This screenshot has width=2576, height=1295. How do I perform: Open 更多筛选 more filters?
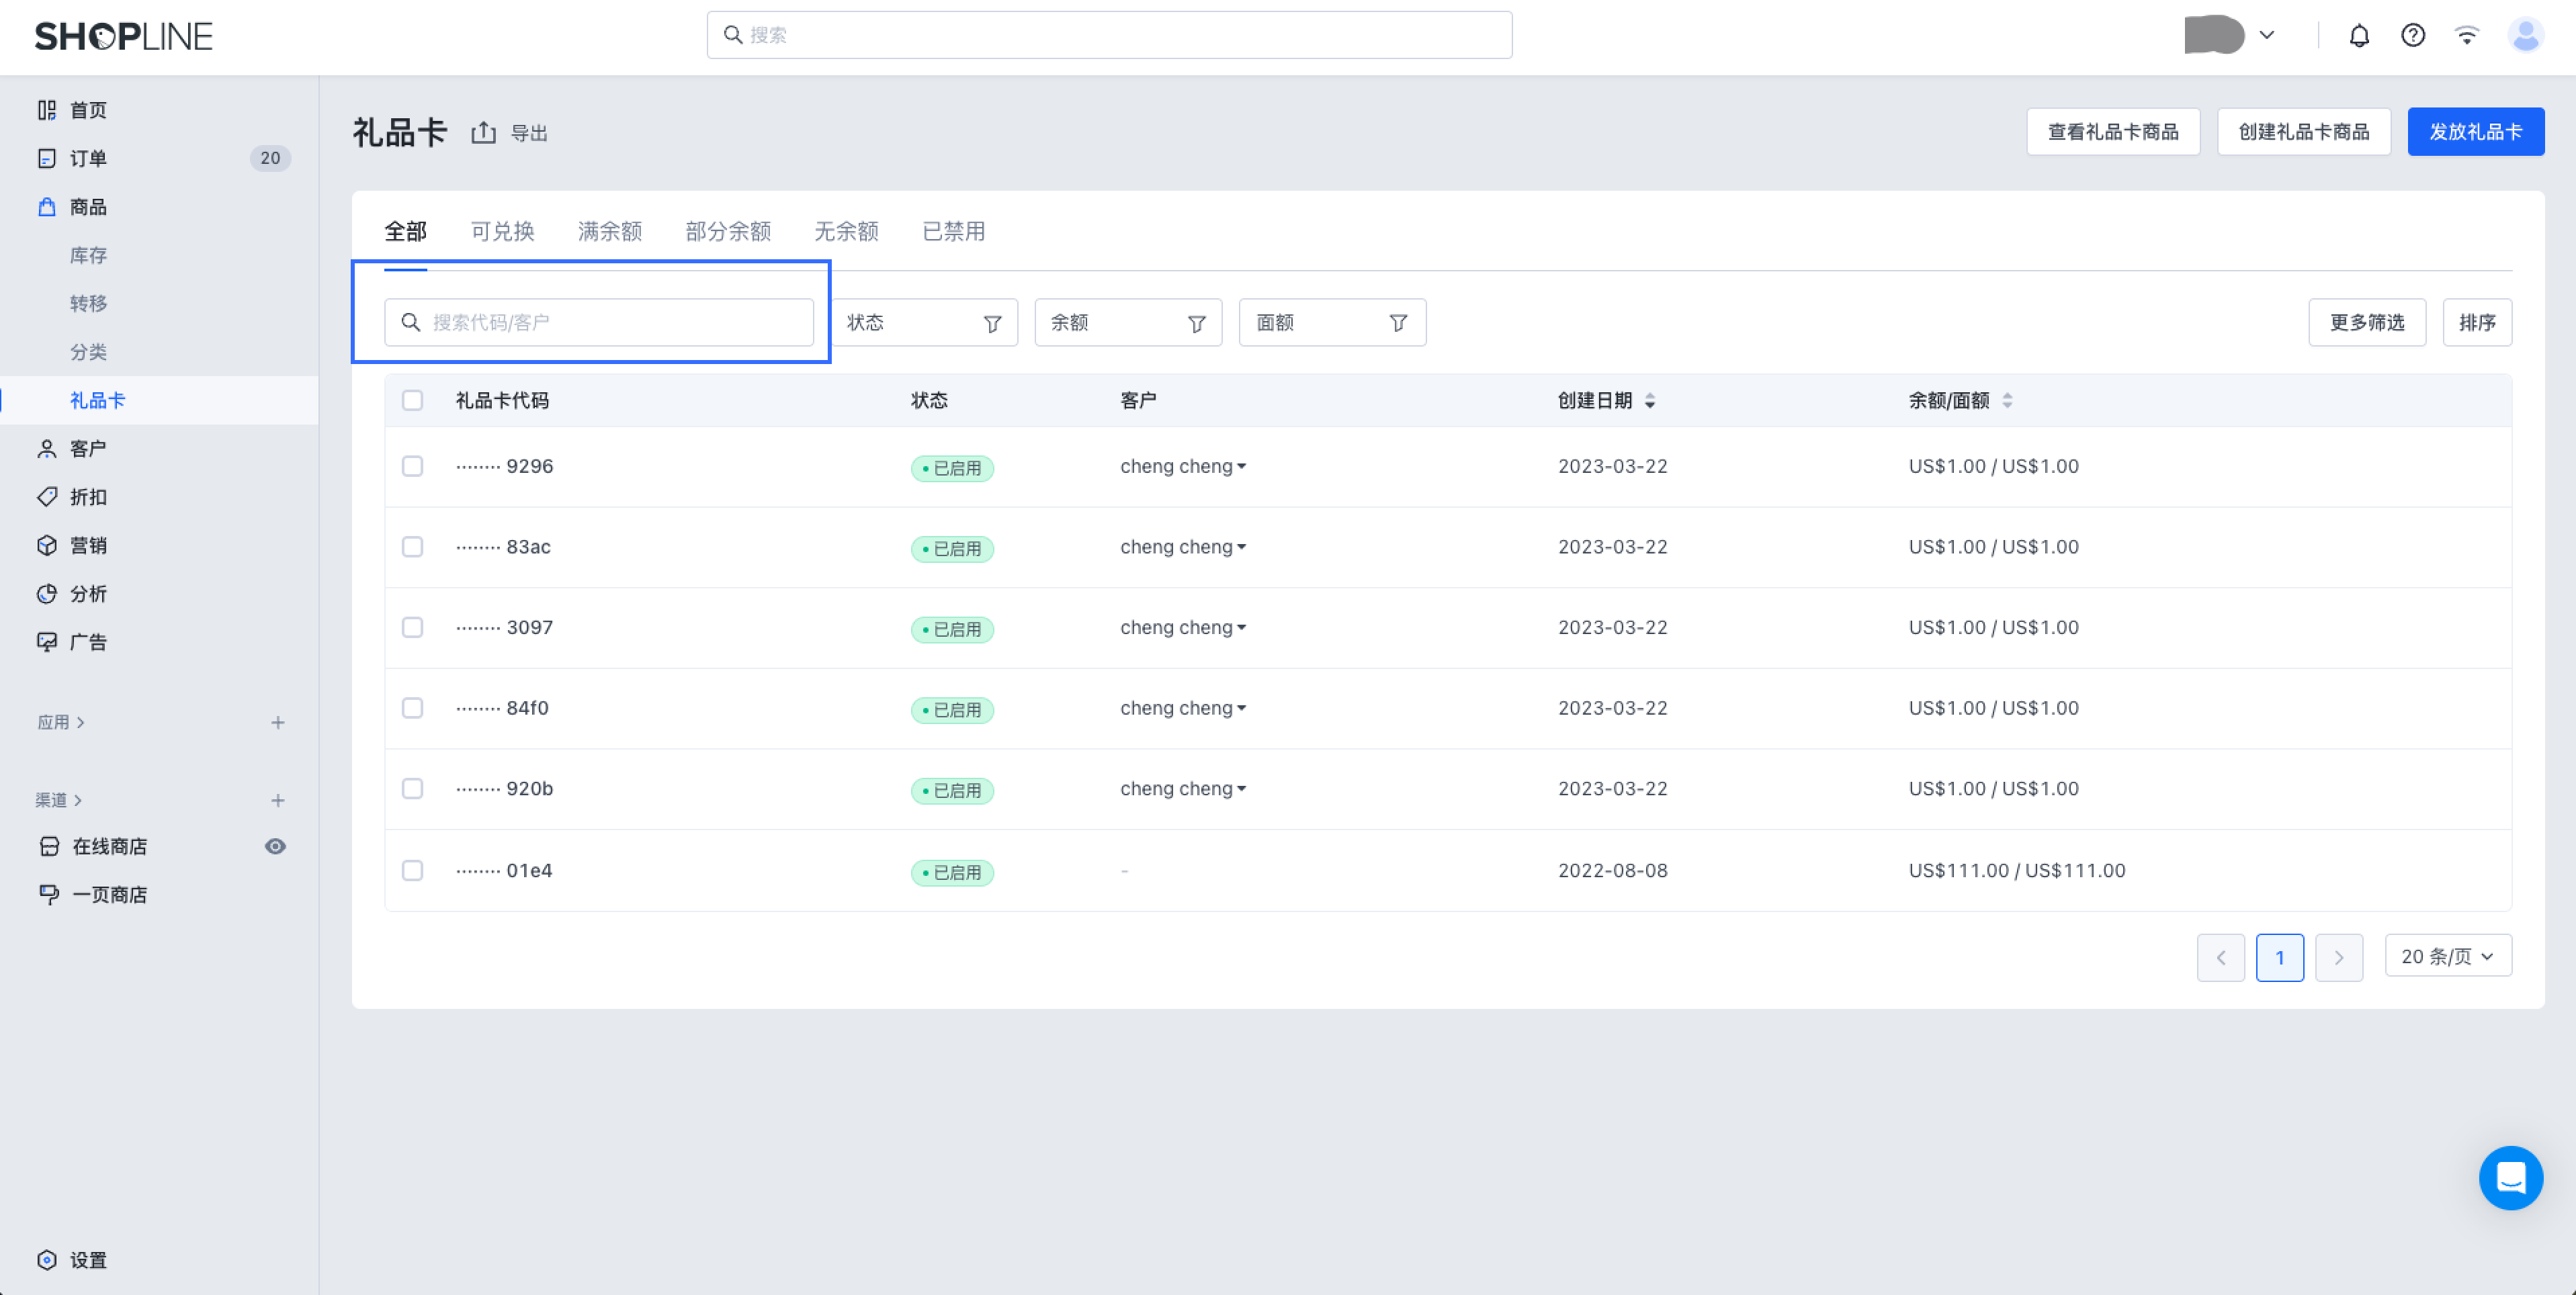tap(2367, 322)
